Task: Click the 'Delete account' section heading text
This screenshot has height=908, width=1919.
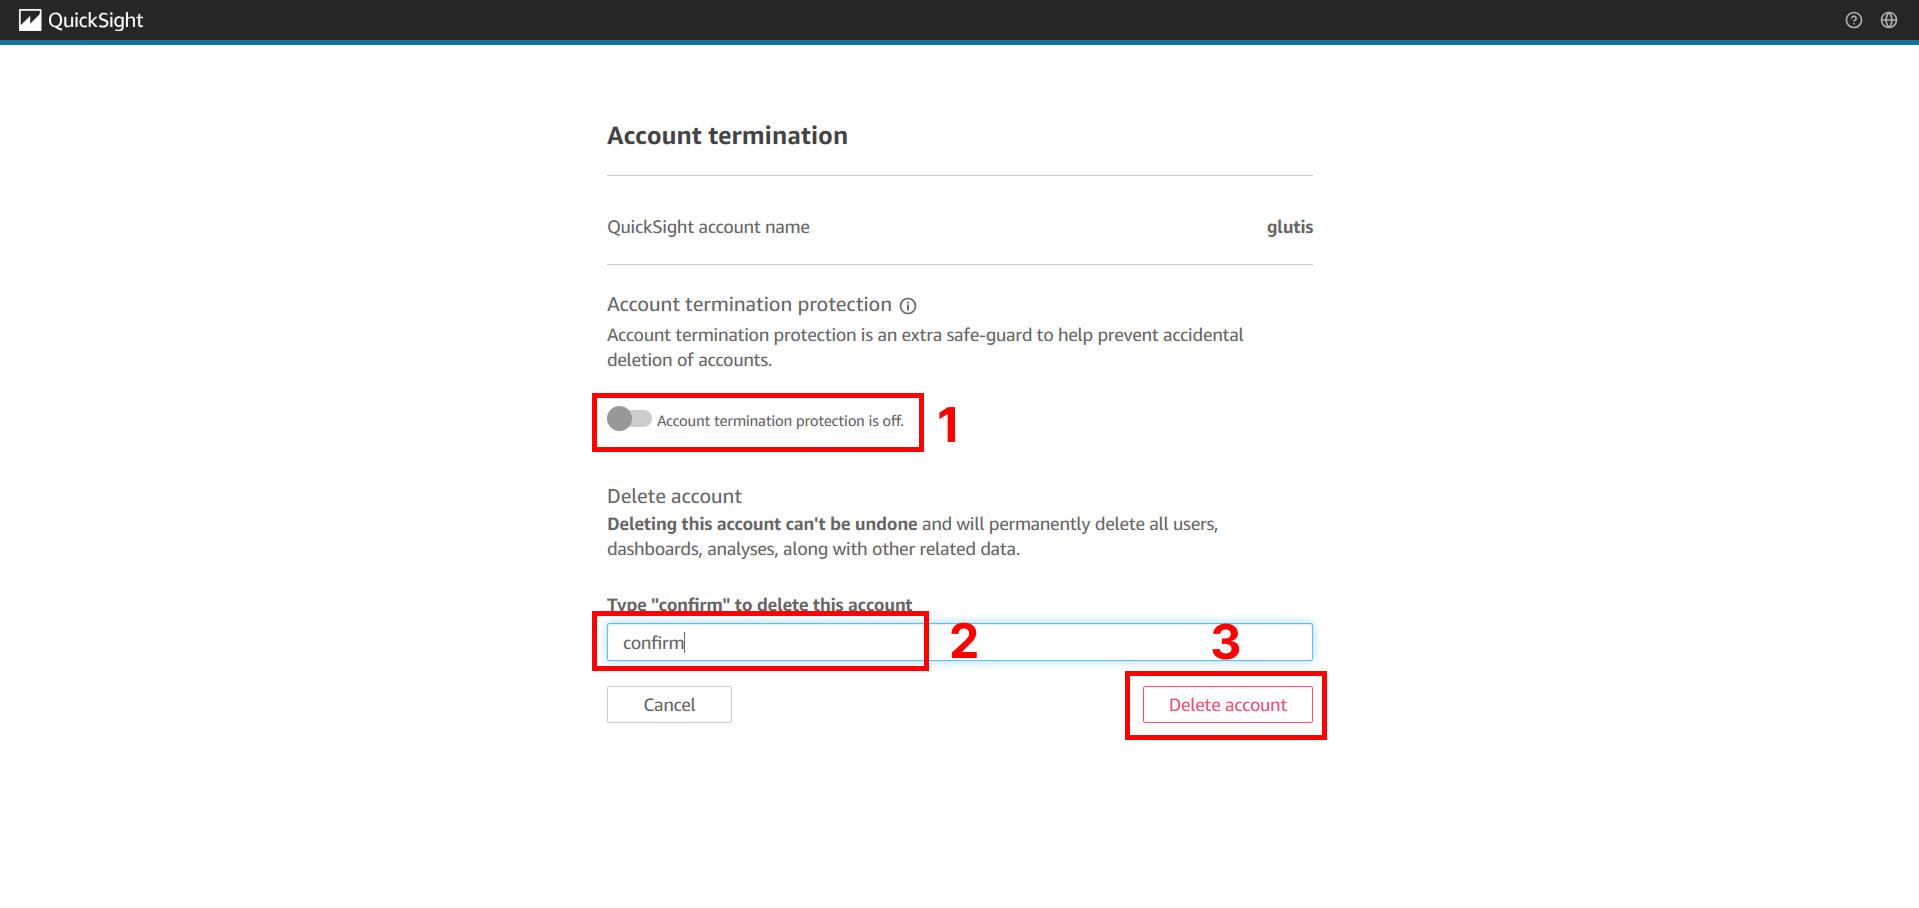Action: pos(674,496)
